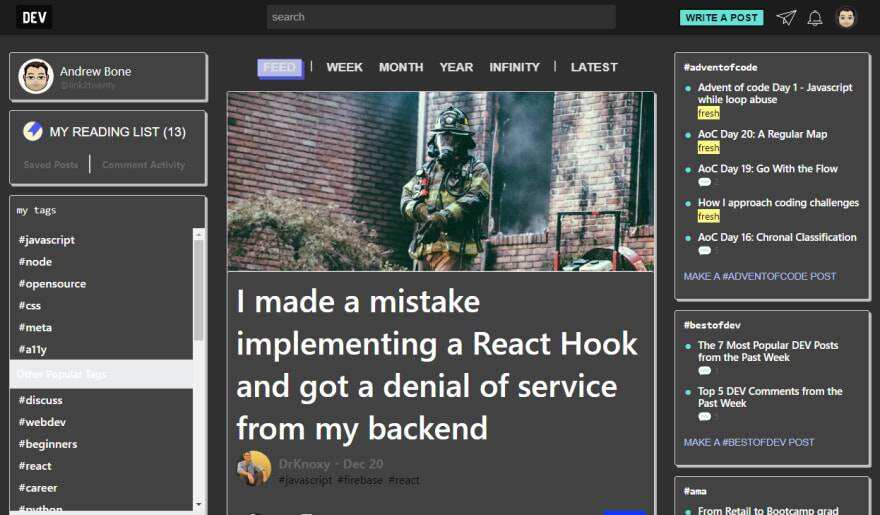Select the INFINITY feed tab
Image resolution: width=880 pixels, height=515 pixels.
click(x=514, y=67)
